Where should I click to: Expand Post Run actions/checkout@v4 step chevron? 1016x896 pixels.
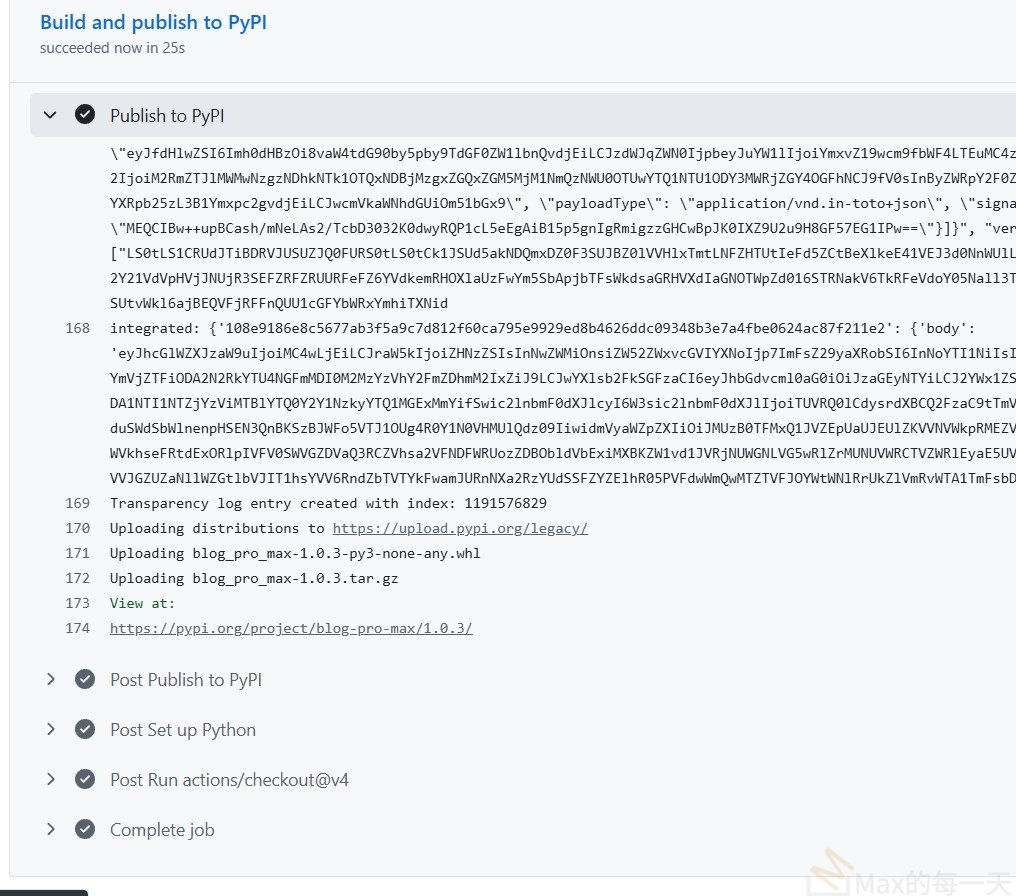pyautogui.click(x=50, y=779)
